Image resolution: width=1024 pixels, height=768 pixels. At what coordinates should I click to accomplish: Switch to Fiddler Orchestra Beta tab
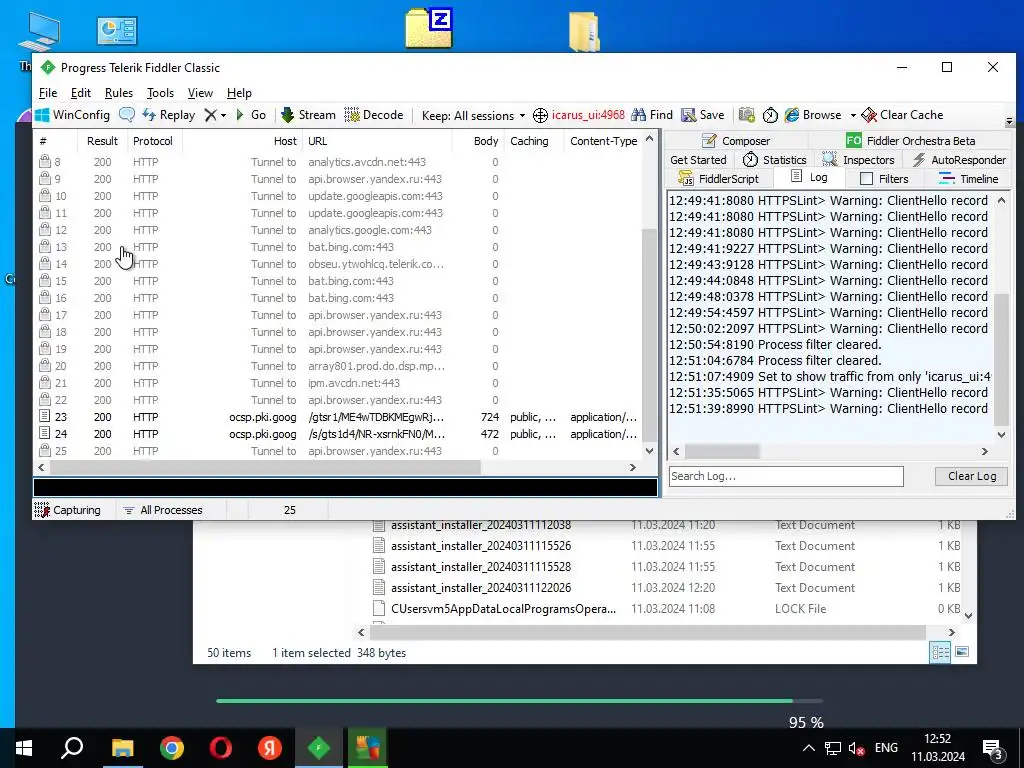(910, 141)
